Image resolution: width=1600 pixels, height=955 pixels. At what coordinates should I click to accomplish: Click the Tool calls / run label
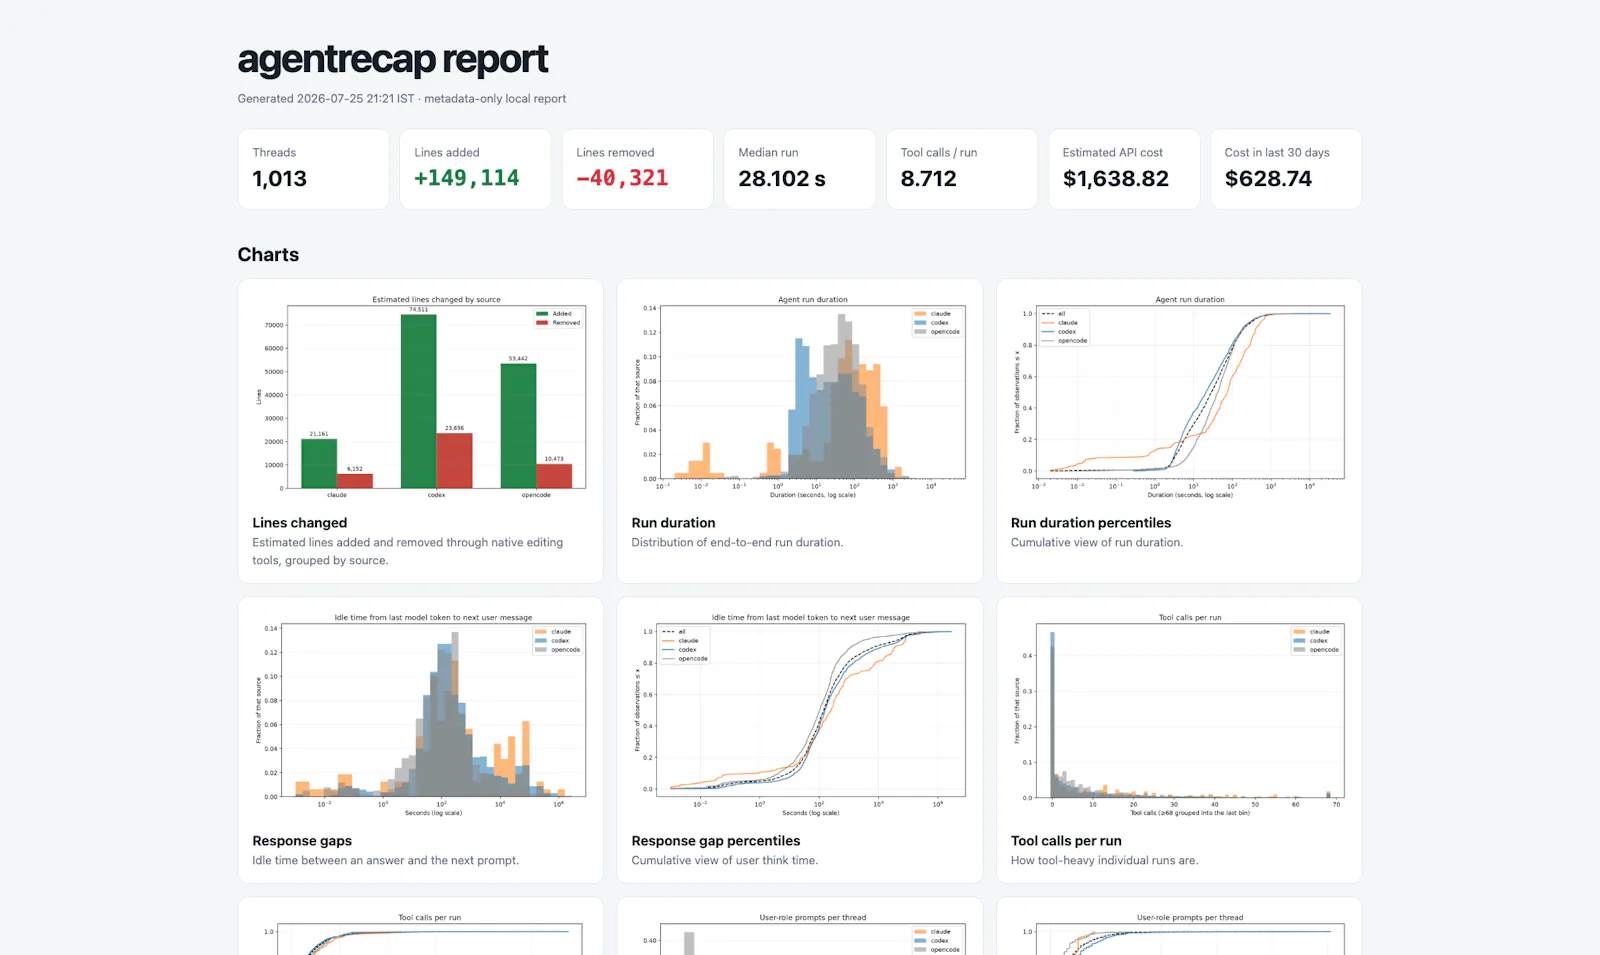(x=939, y=153)
